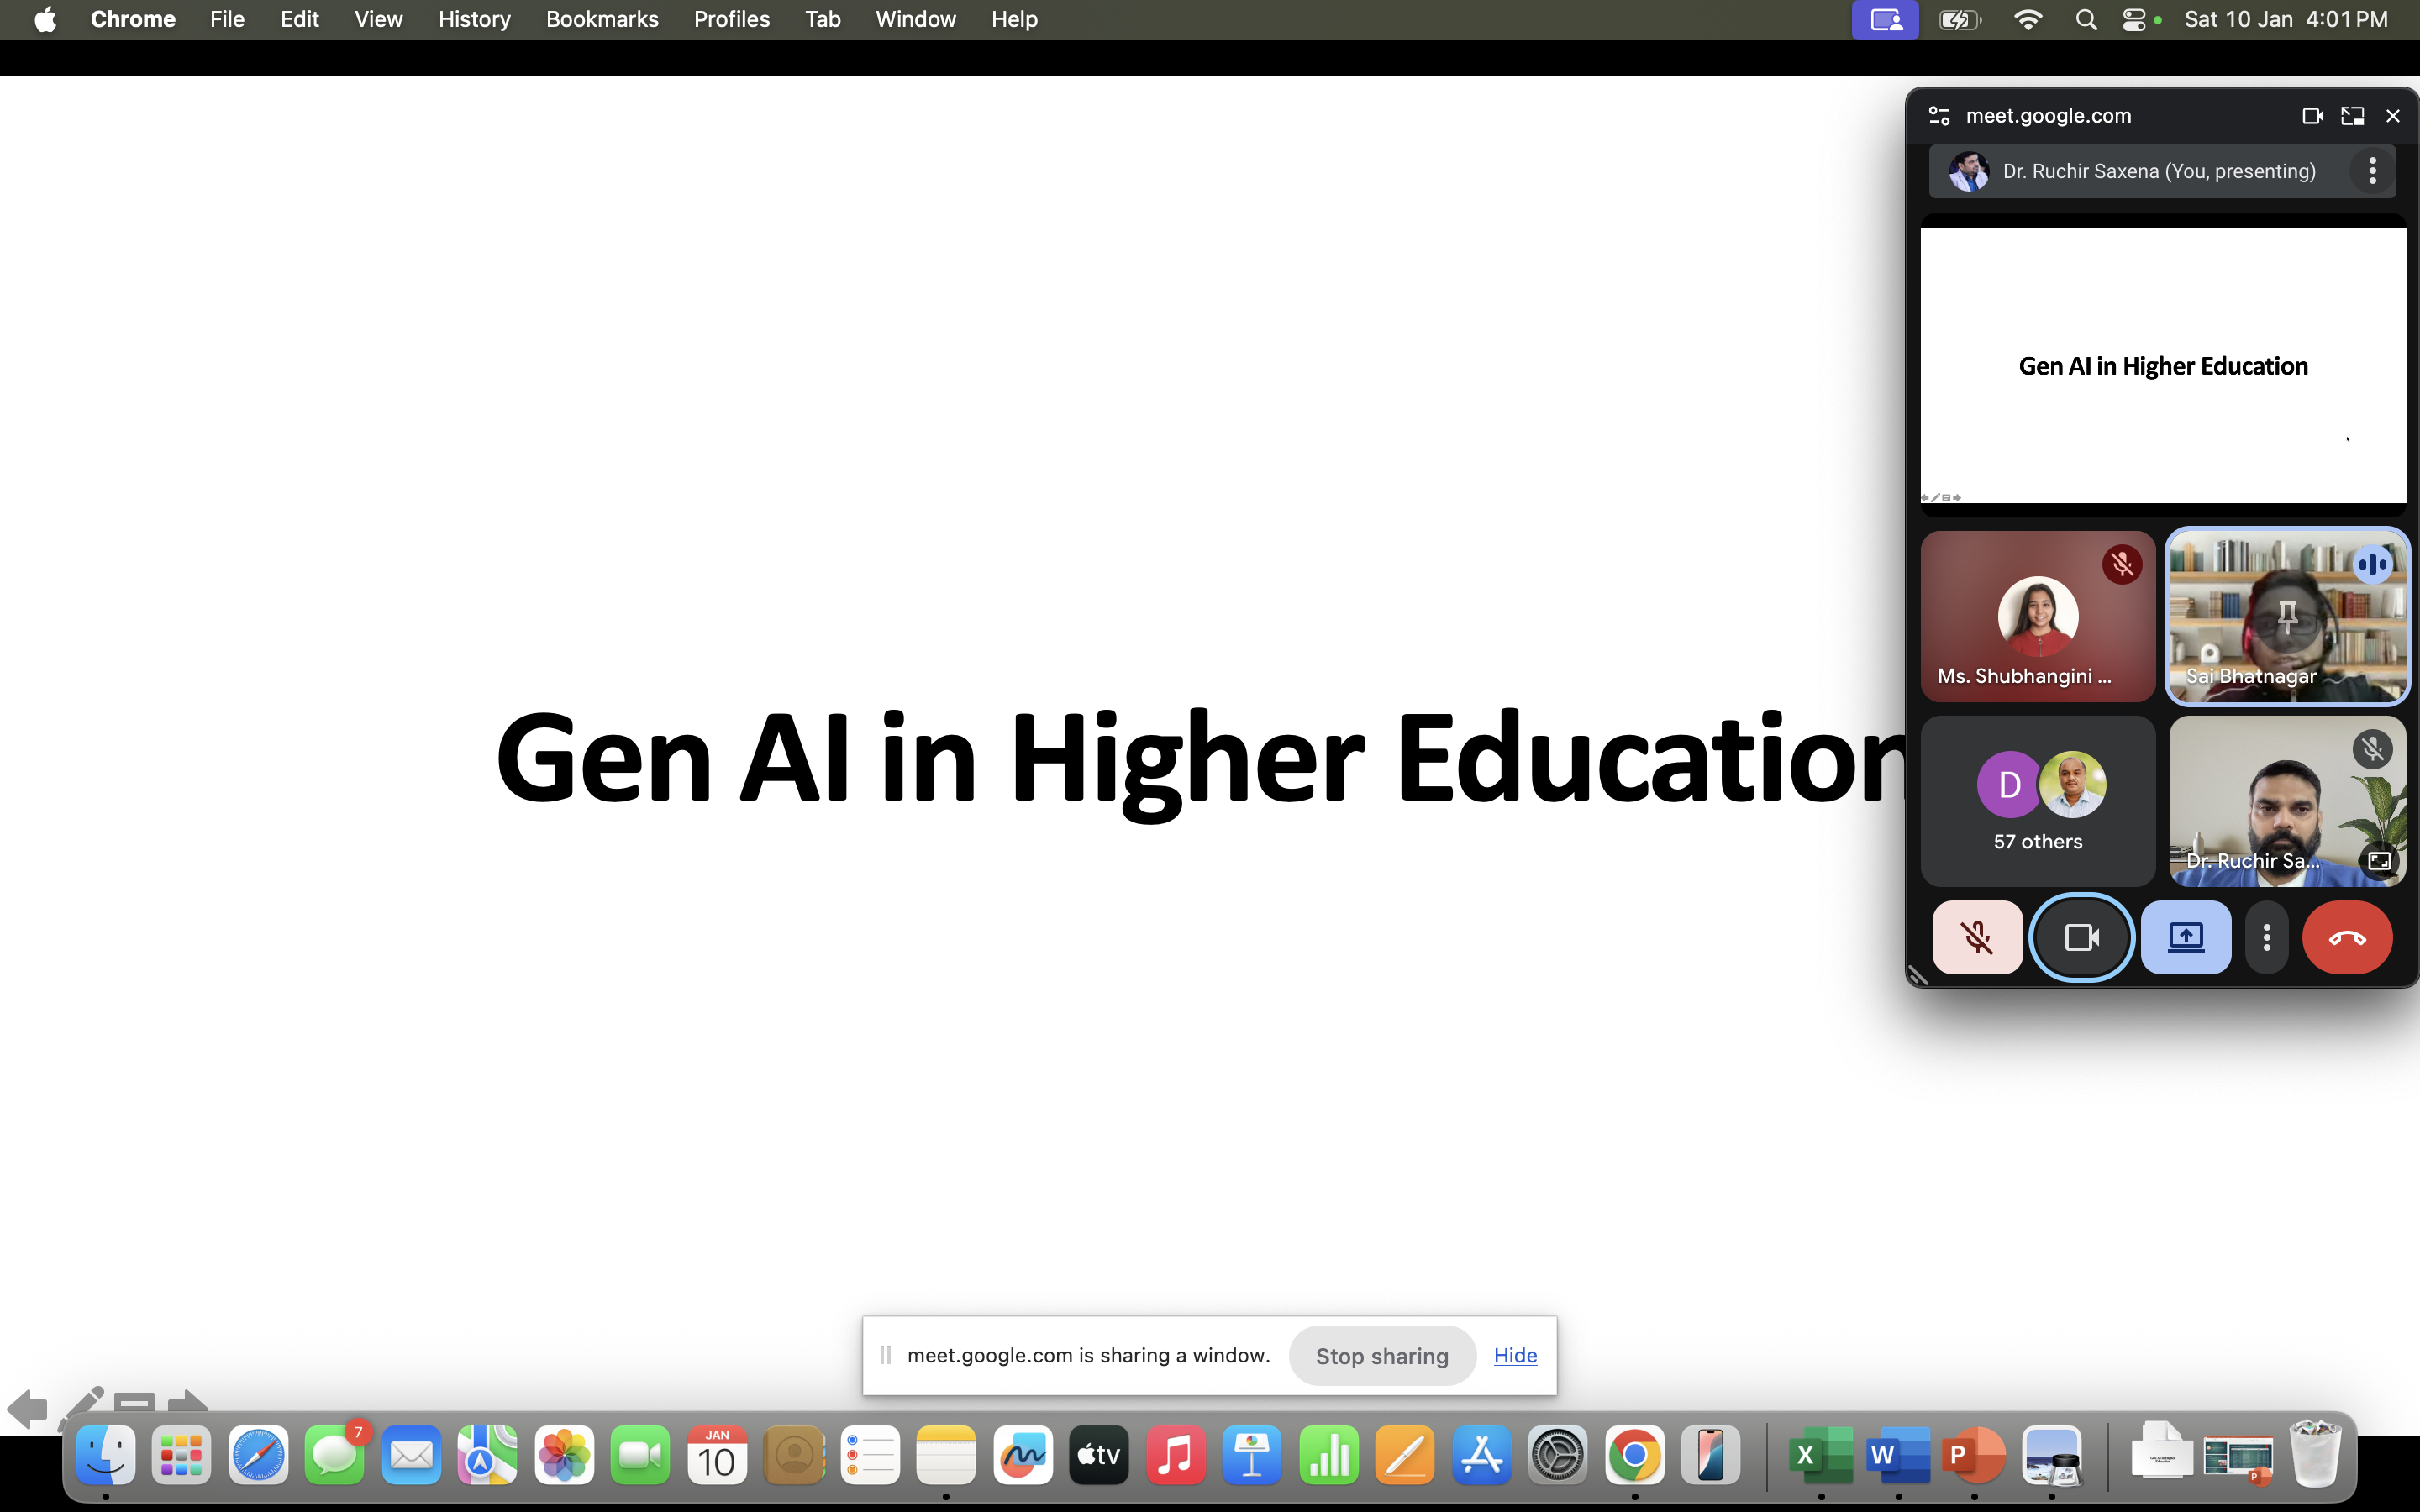Click the Stop sharing button

(x=1381, y=1356)
